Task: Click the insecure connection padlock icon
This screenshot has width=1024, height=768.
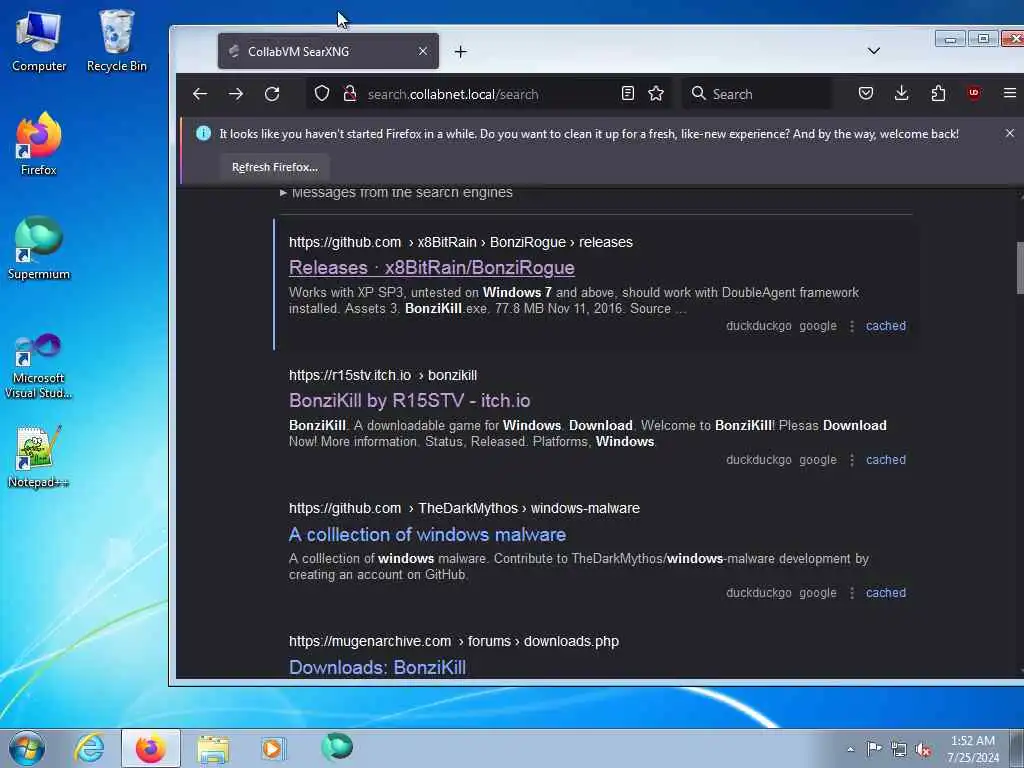Action: pyautogui.click(x=350, y=93)
